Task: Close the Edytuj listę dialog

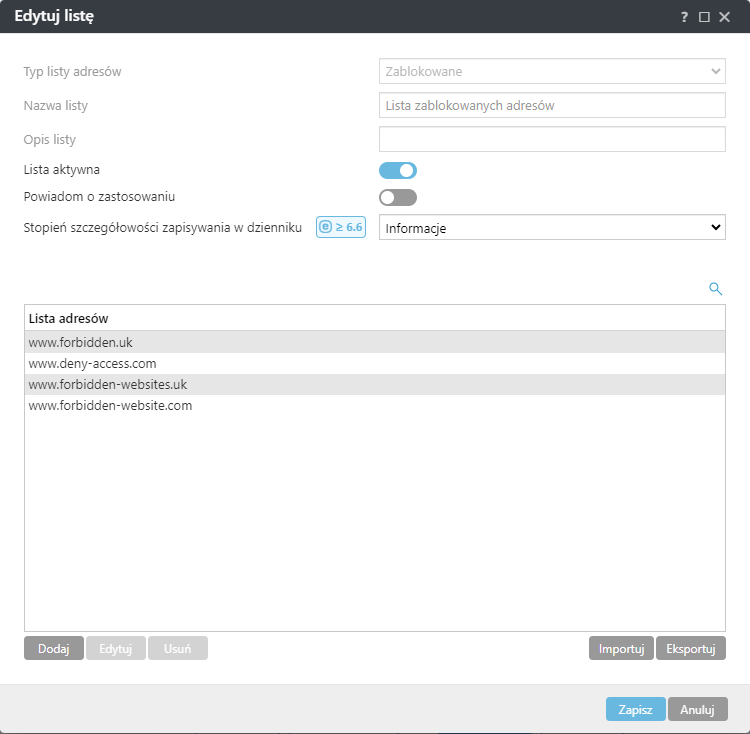Action: [x=725, y=17]
